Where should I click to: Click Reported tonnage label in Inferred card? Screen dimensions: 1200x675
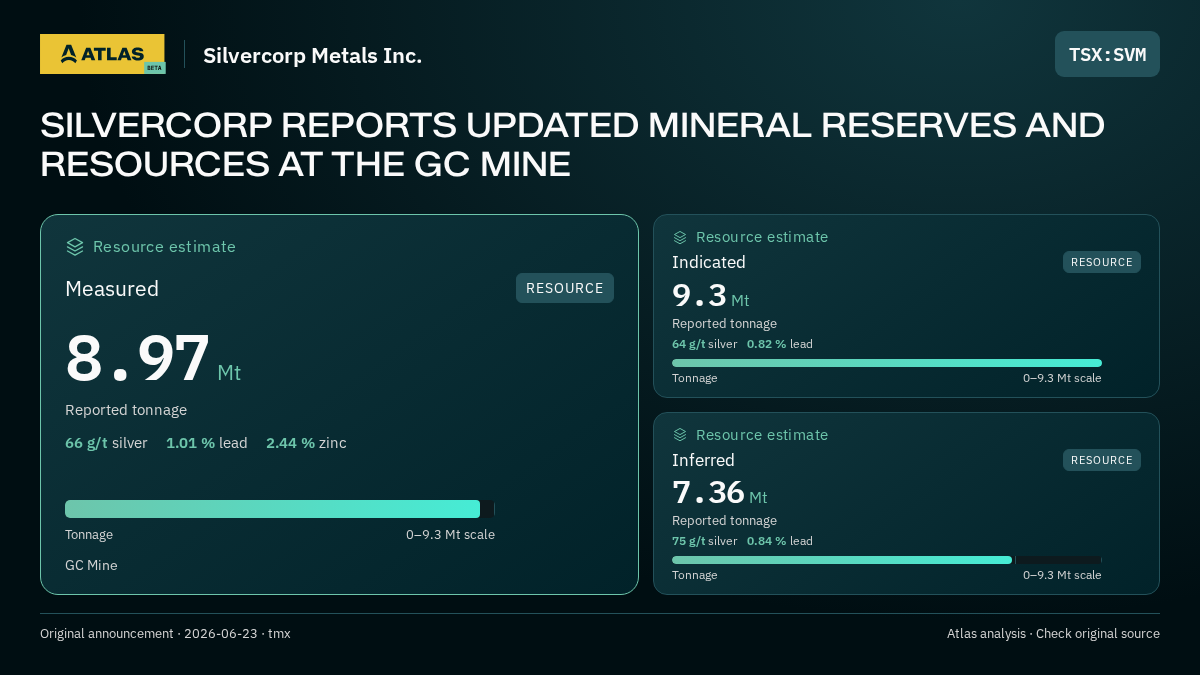coord(724,521)
